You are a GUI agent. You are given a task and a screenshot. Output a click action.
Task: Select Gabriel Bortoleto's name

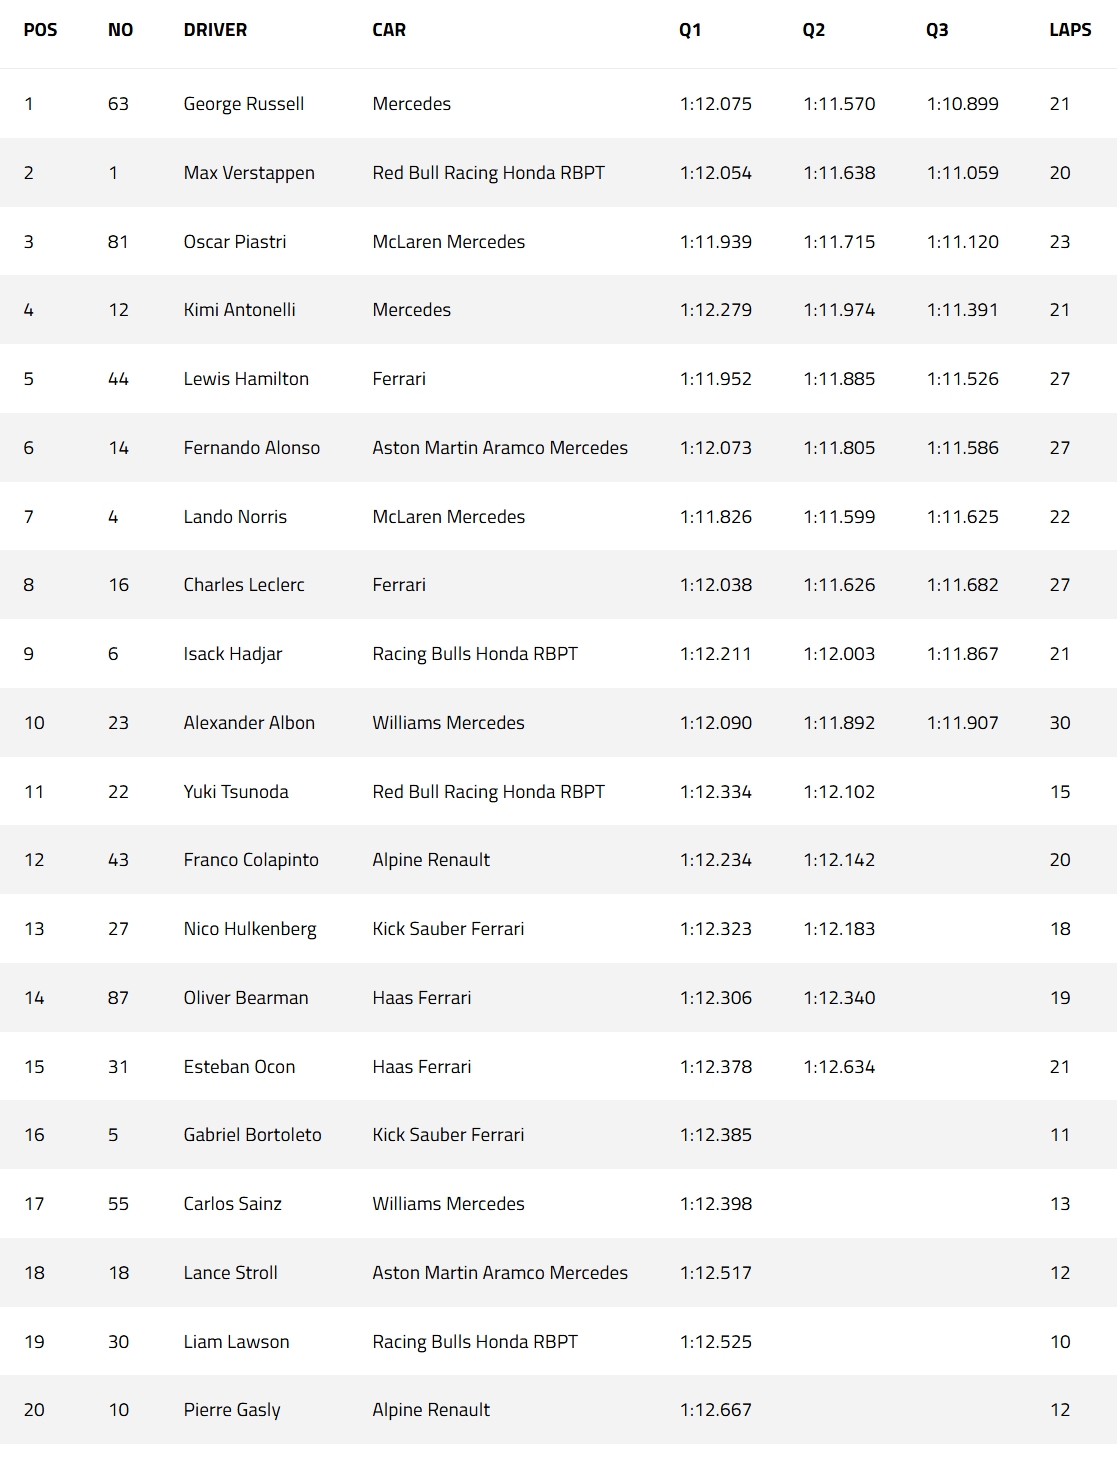[252, 1135]
